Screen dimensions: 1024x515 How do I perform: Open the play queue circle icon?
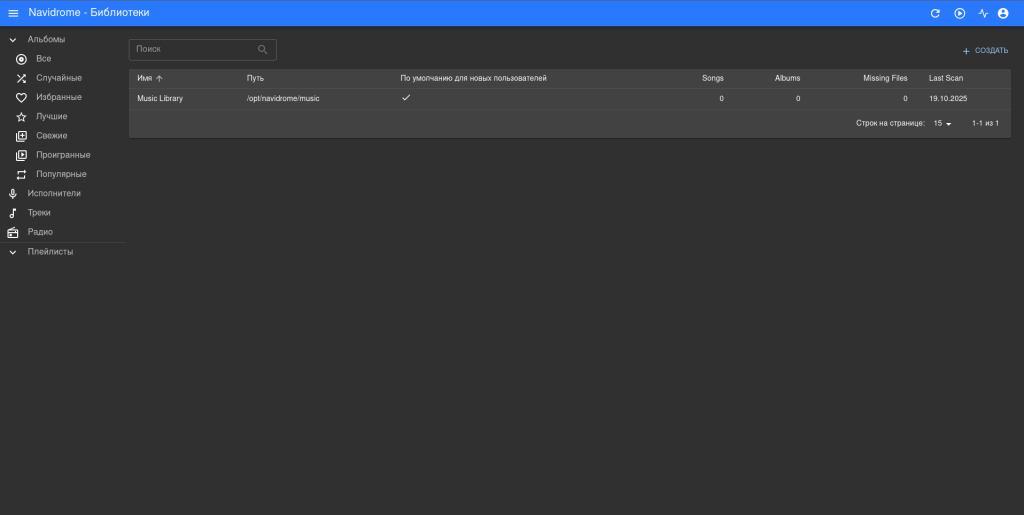[x=959, y=13]
